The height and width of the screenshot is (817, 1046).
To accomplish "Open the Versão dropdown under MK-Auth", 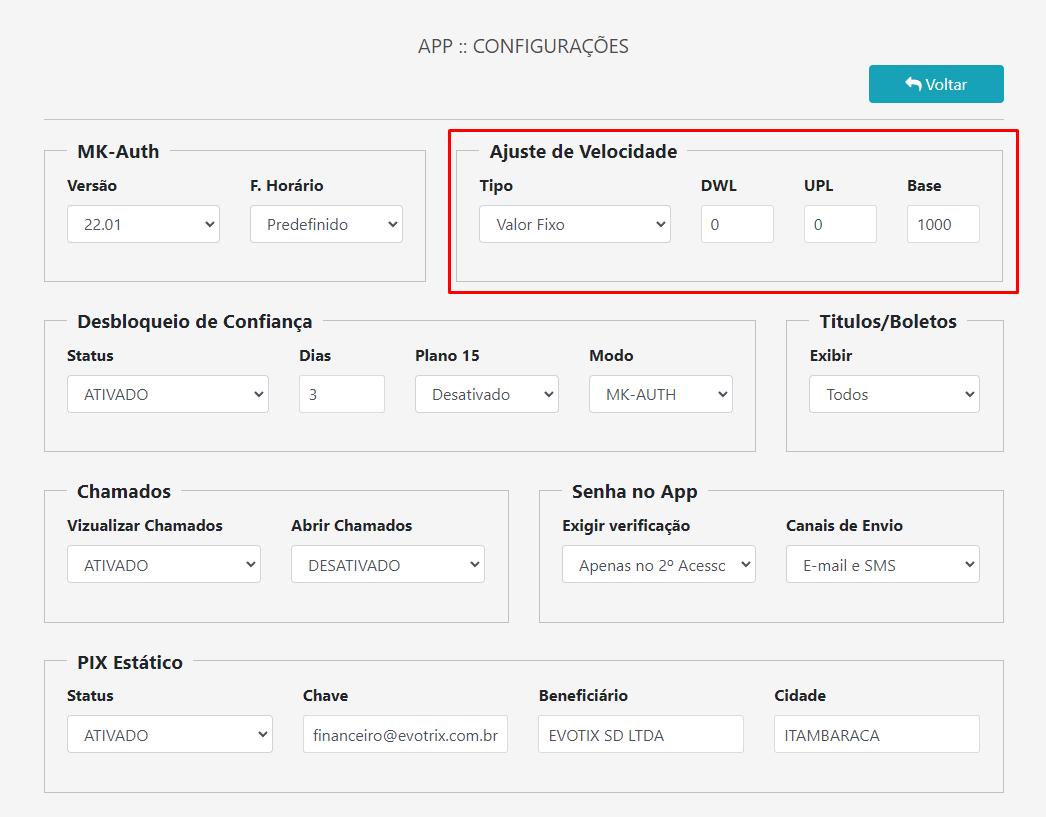I will point(143,224).
